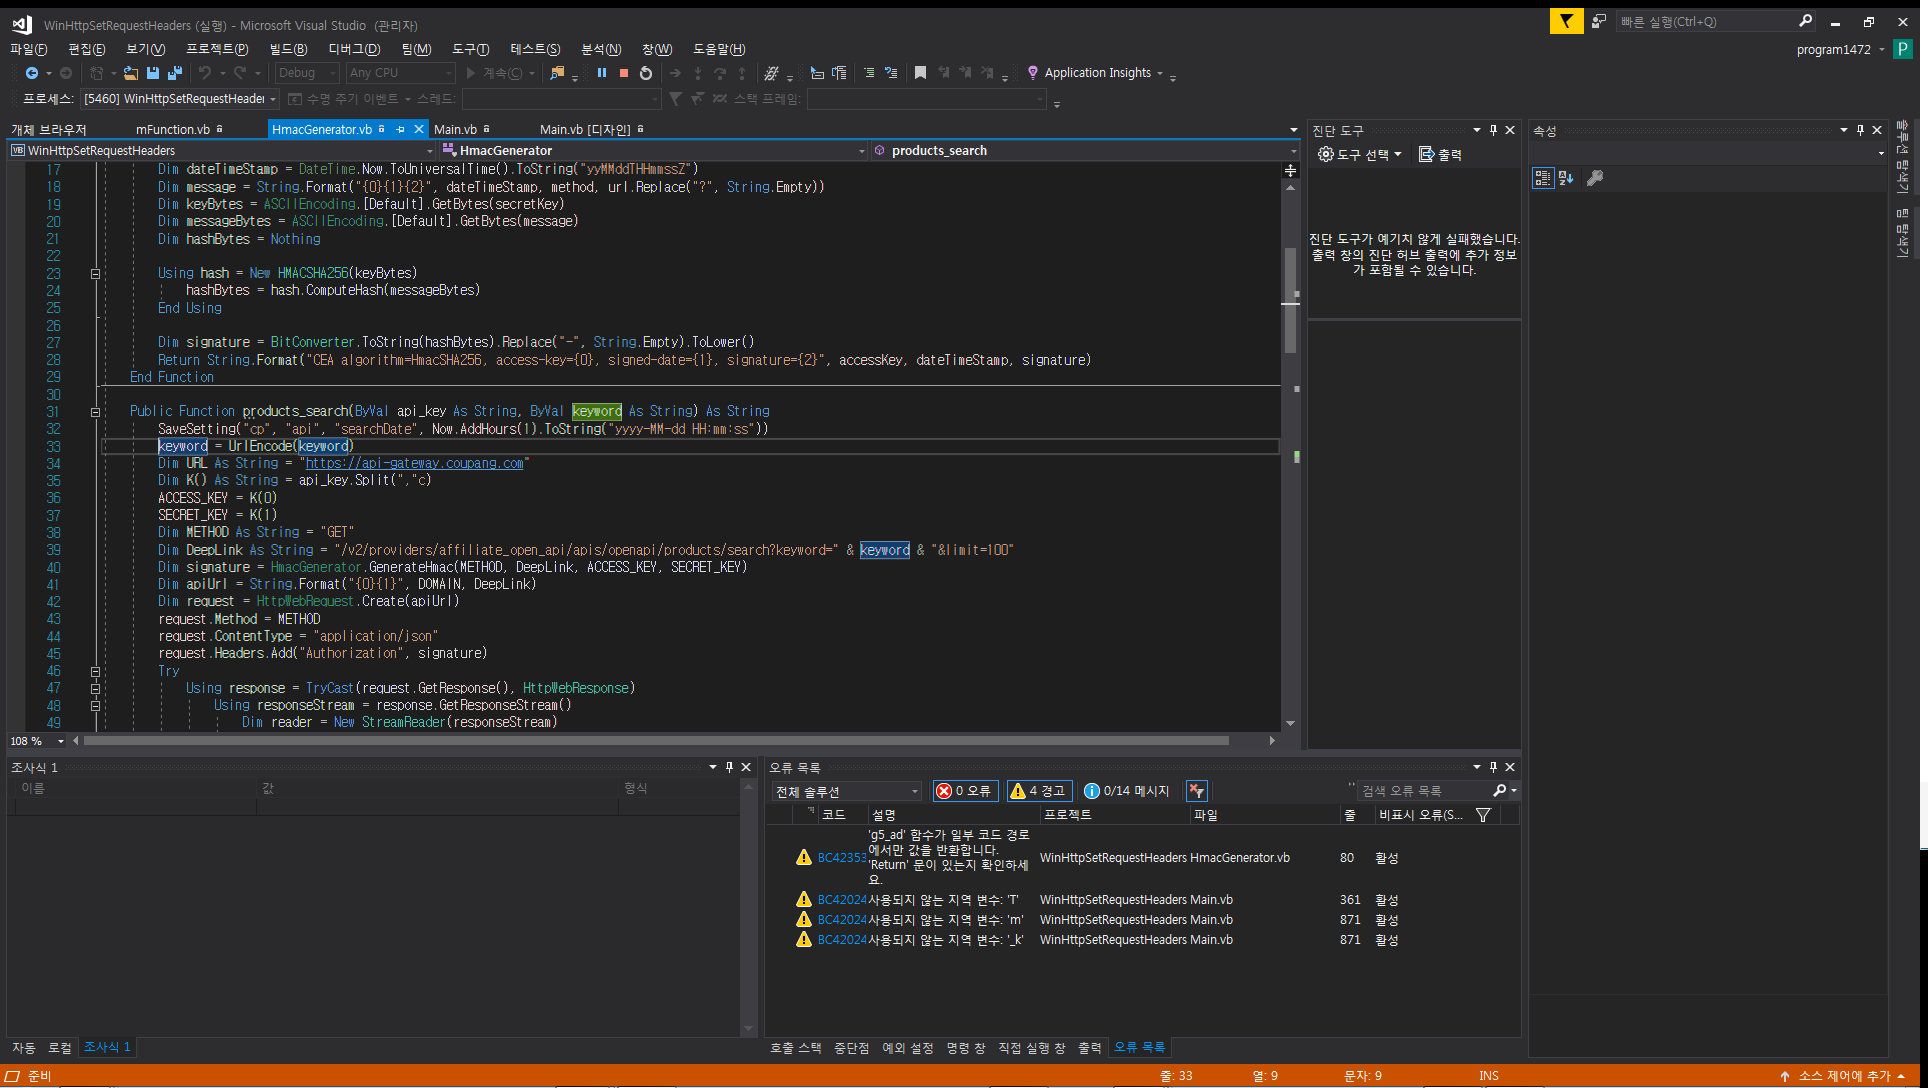Click the api-gateway.coupang.com link in code

[x=414, y=463]
